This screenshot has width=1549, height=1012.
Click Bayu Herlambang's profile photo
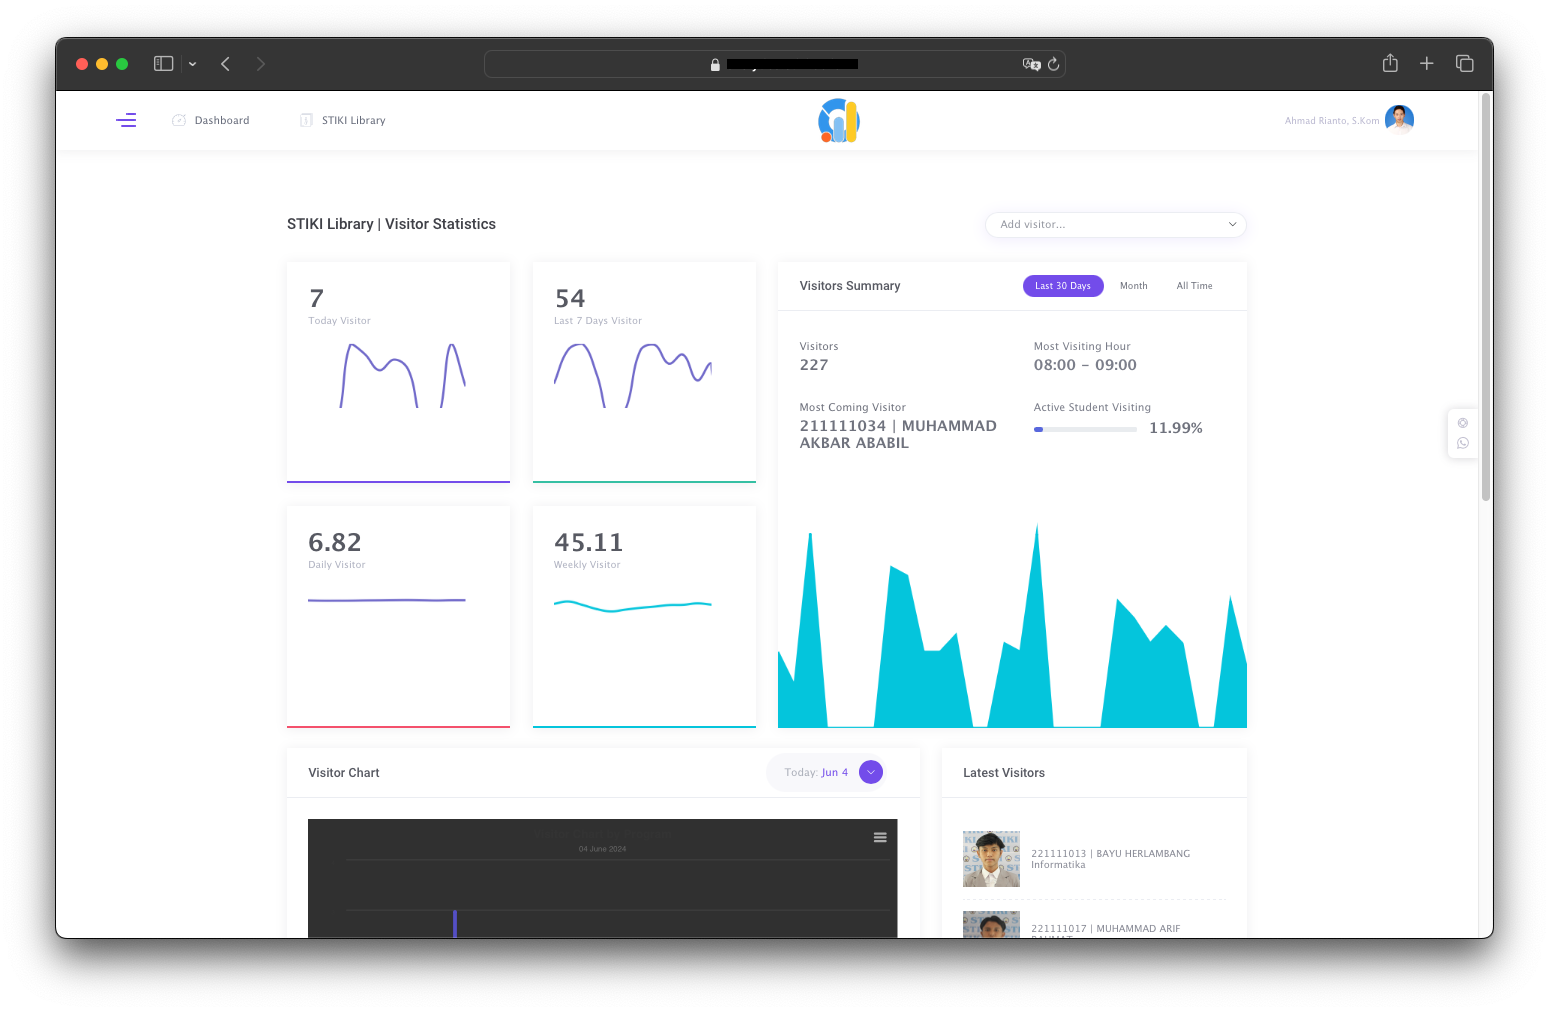click(x=990, y=858)
